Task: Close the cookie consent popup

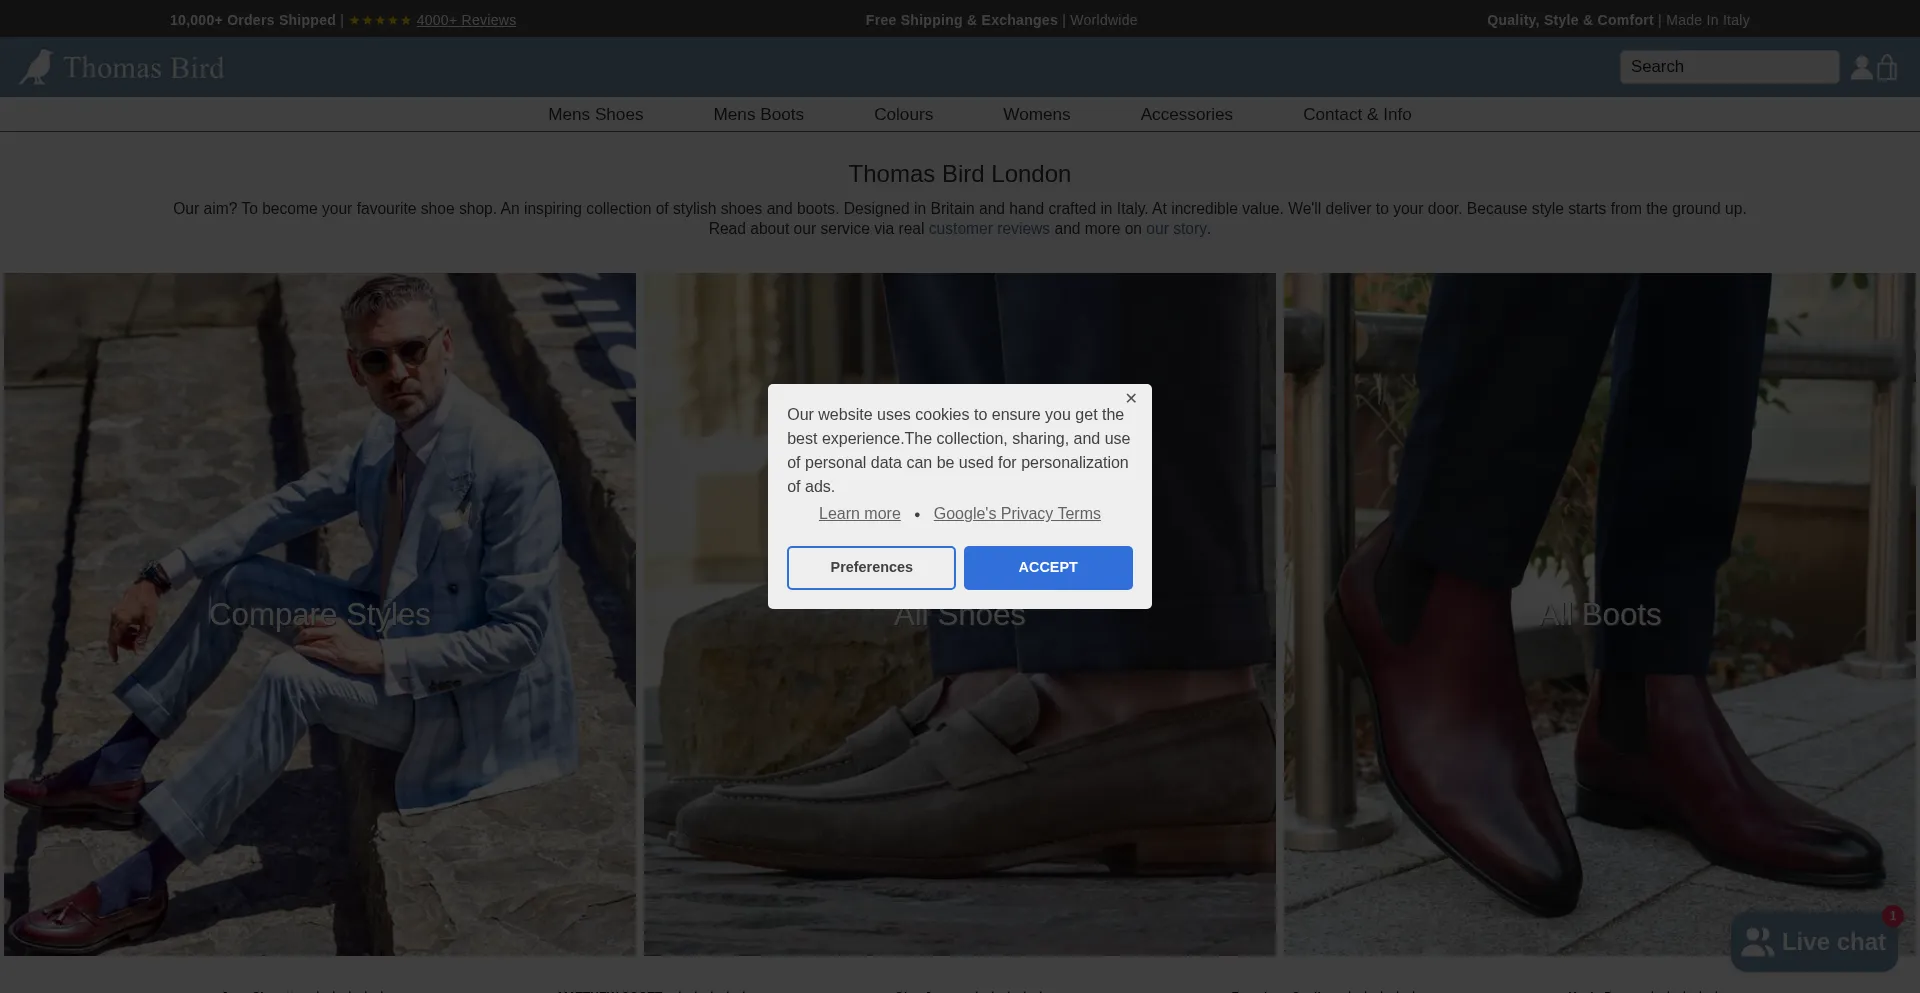Action: tap(1131, 398)
